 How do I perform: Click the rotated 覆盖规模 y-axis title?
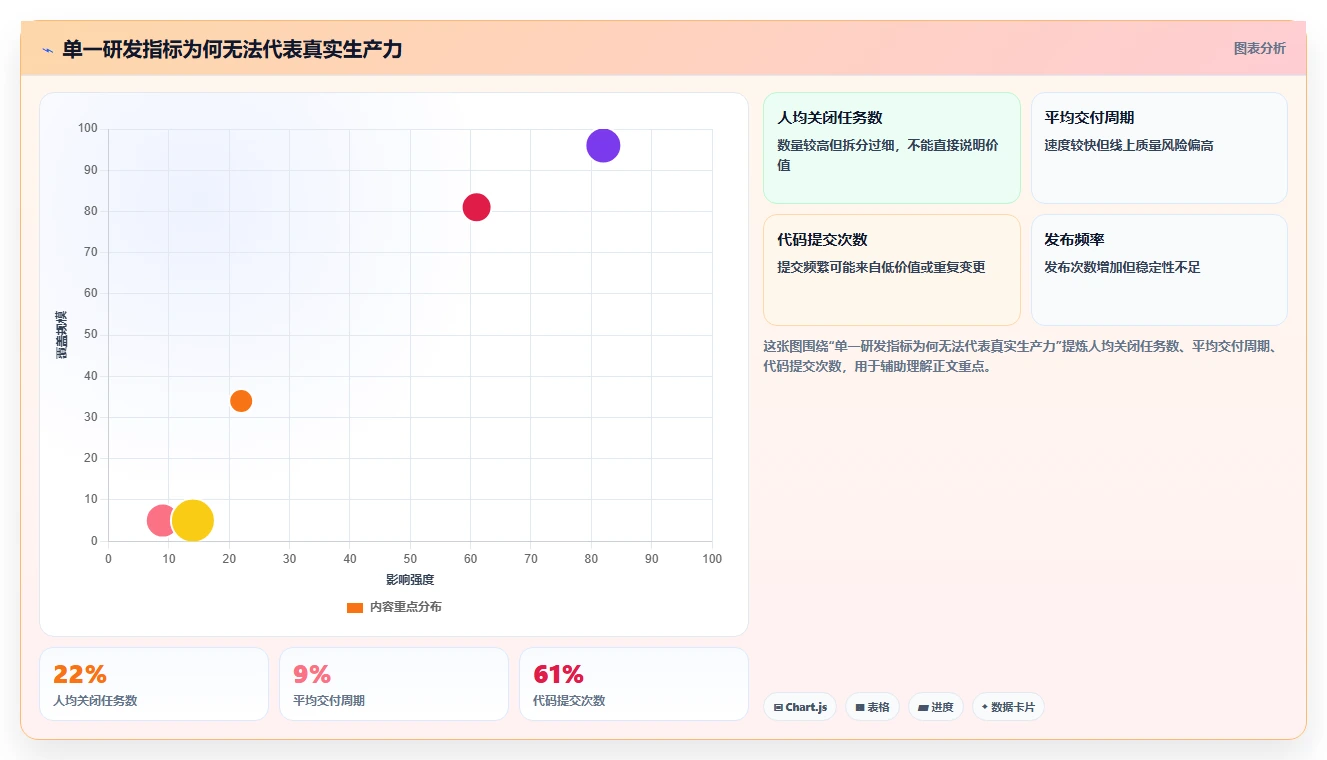tap(61, 335)
